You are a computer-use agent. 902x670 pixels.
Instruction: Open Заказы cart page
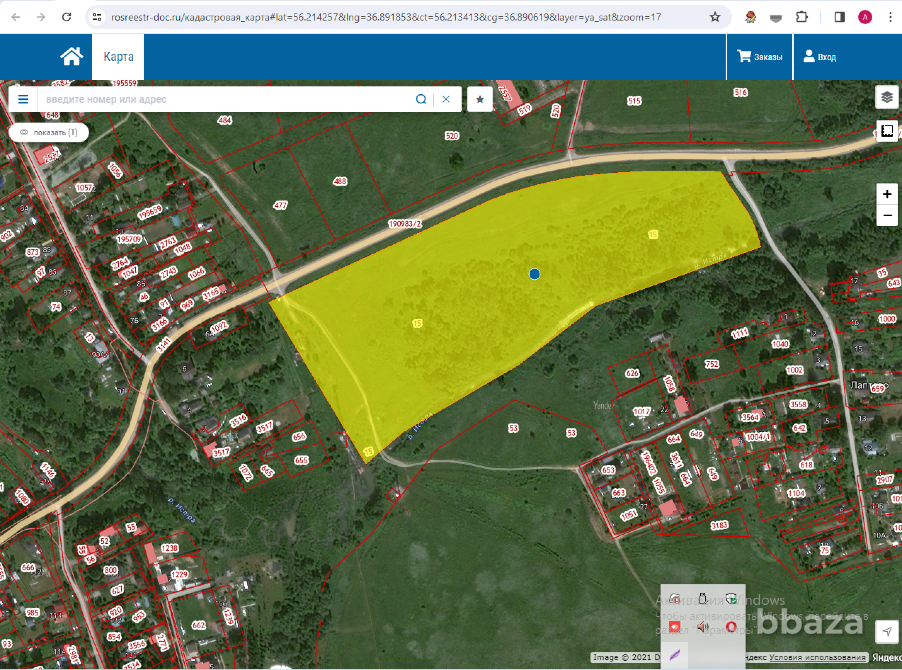760,57
